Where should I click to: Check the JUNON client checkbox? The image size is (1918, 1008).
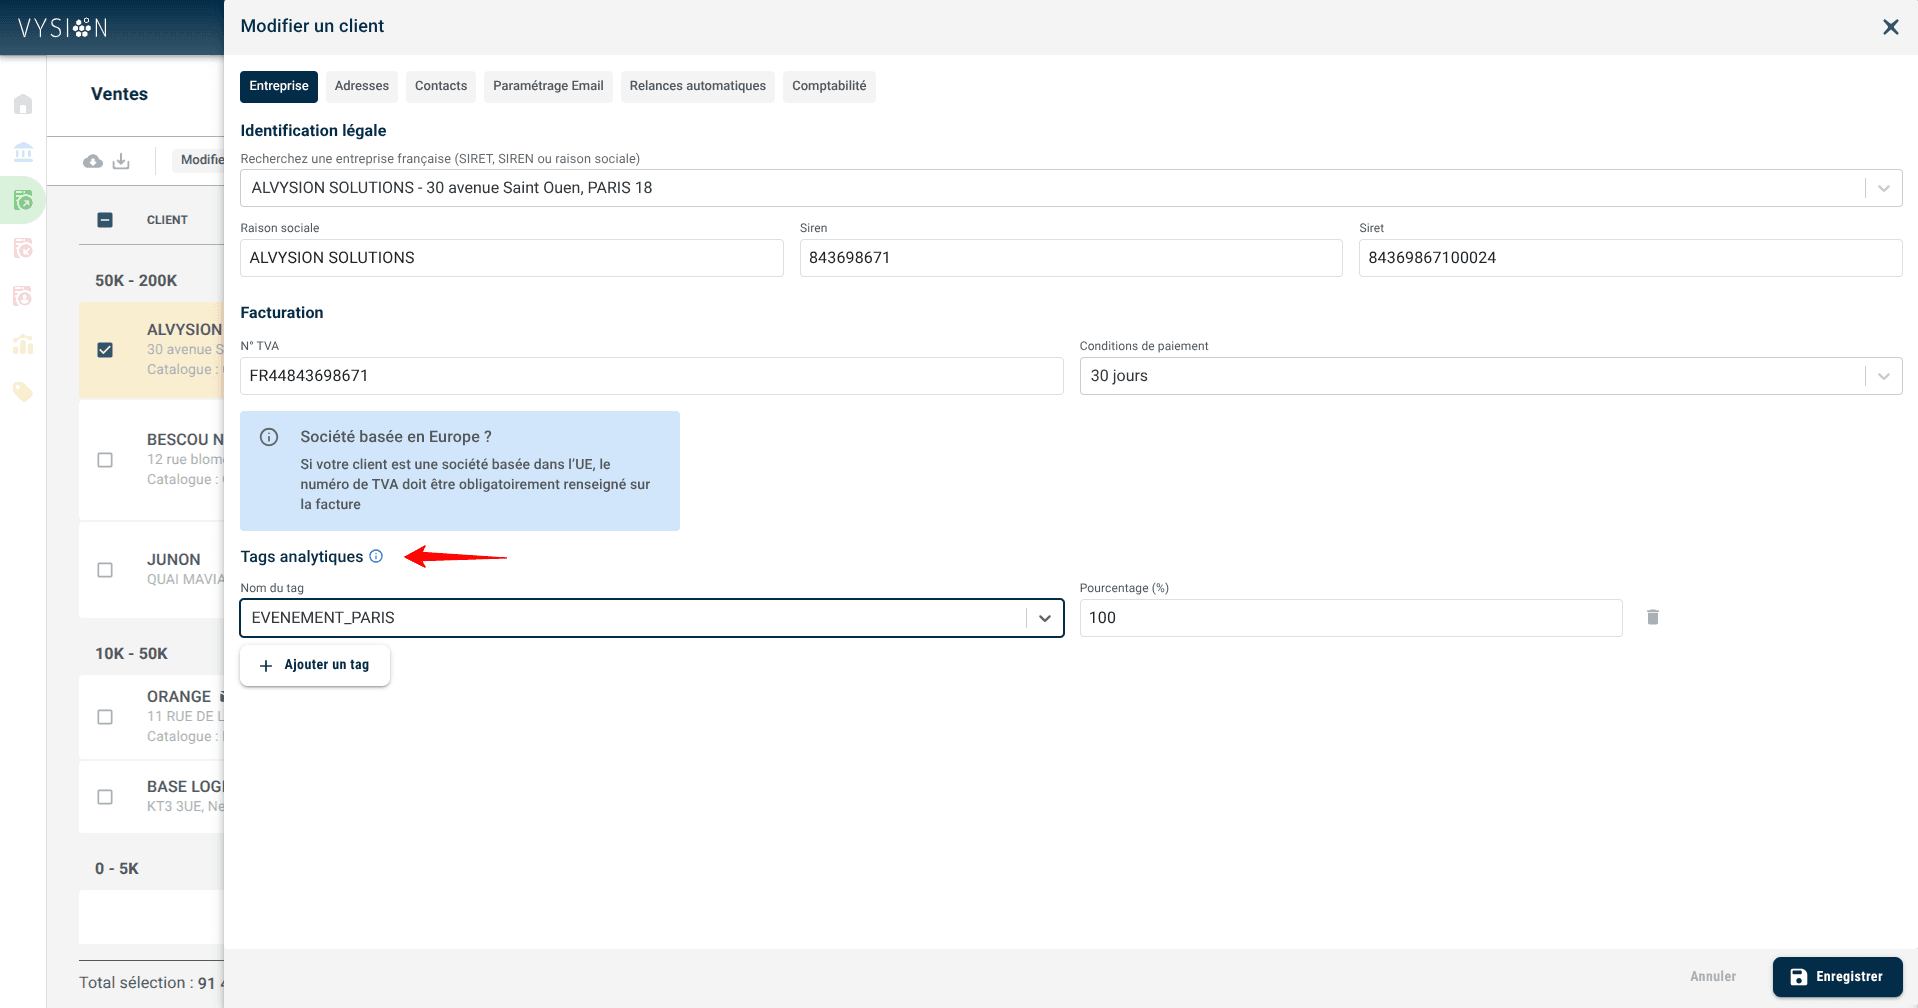[x=105, y=570]
